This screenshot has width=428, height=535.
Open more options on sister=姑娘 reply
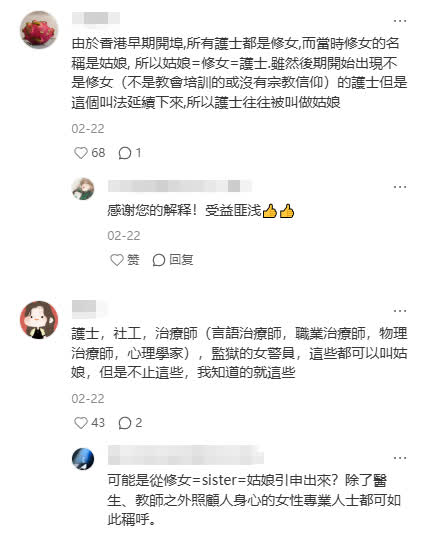(400, 458)
